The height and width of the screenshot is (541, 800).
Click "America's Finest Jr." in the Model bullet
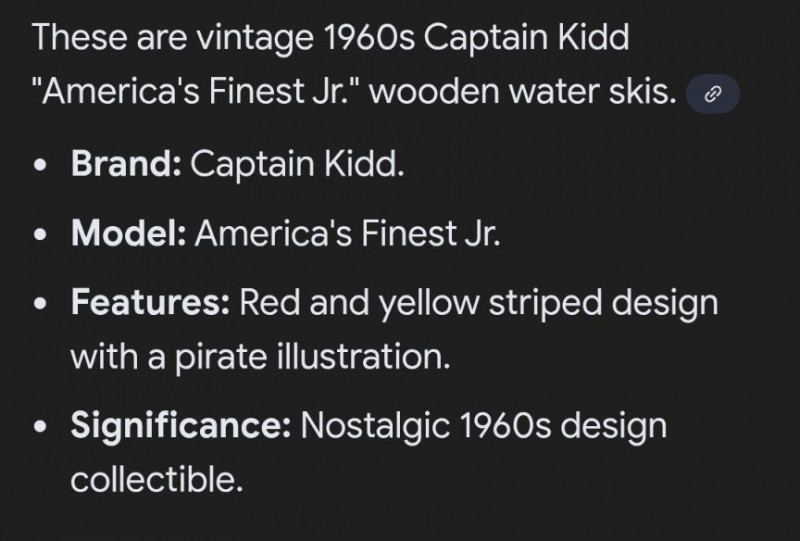347,235
